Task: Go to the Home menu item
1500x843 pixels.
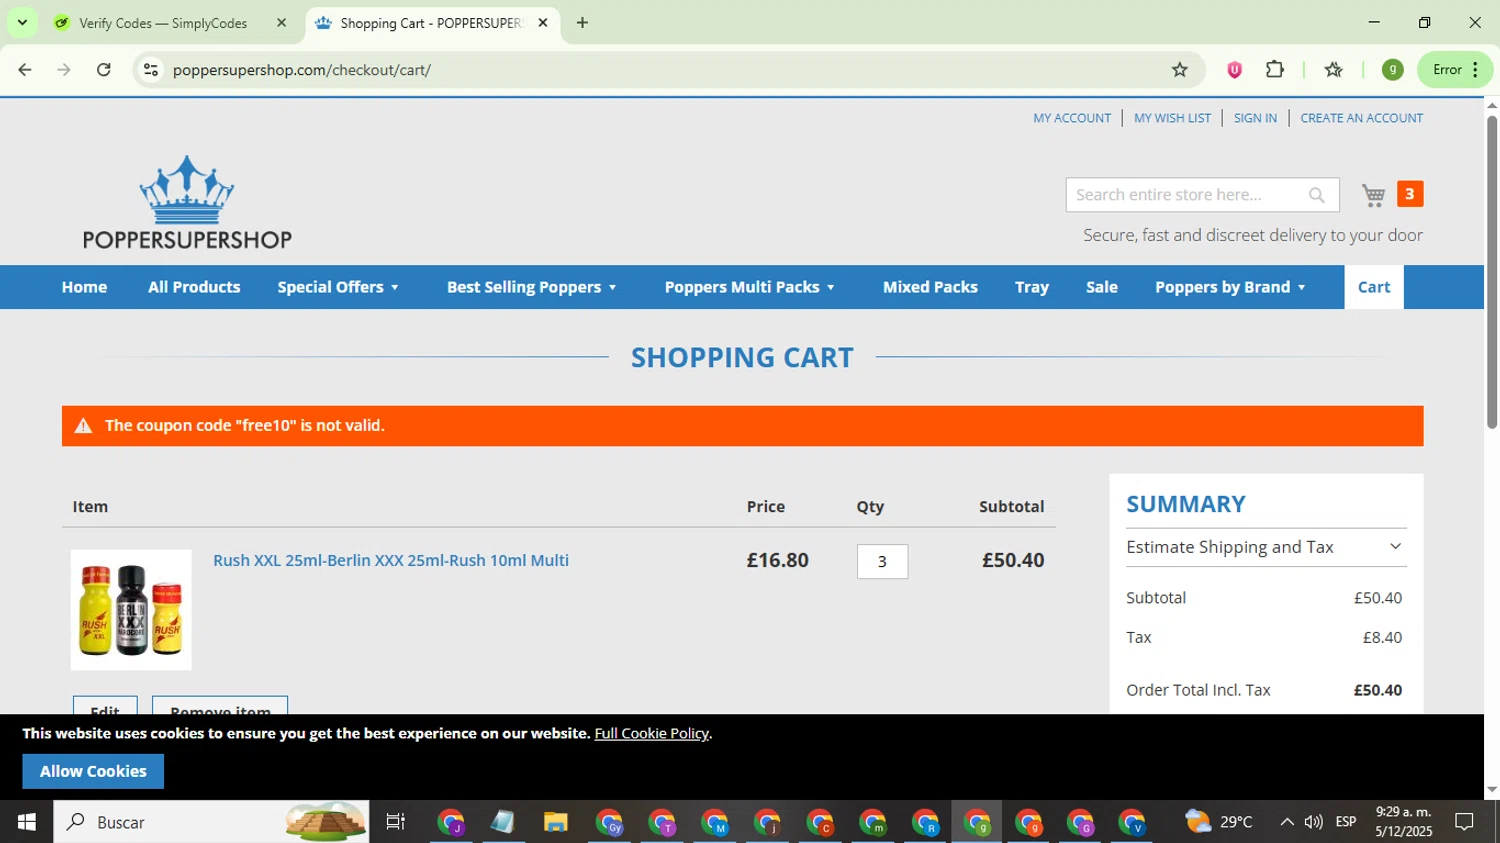Action: pyautogui.click(x=84, y=287)
